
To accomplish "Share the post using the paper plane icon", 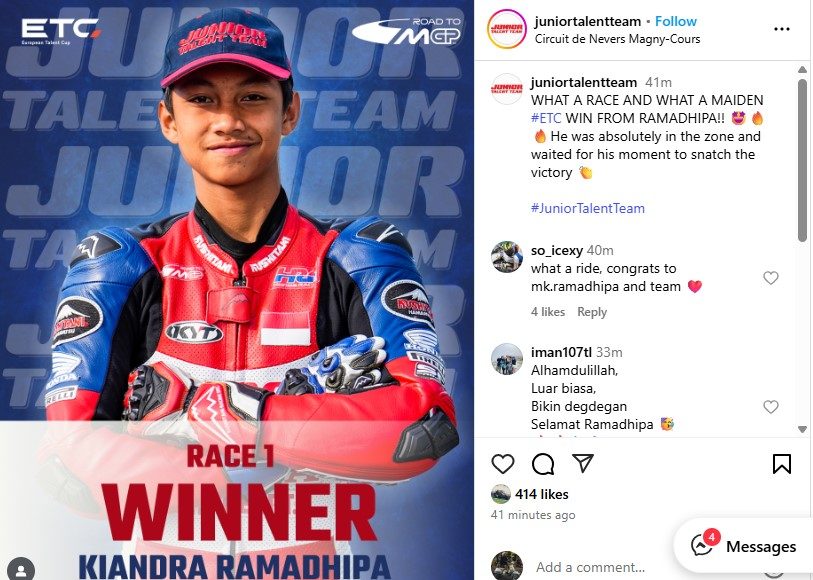I will tap(583, 463).
